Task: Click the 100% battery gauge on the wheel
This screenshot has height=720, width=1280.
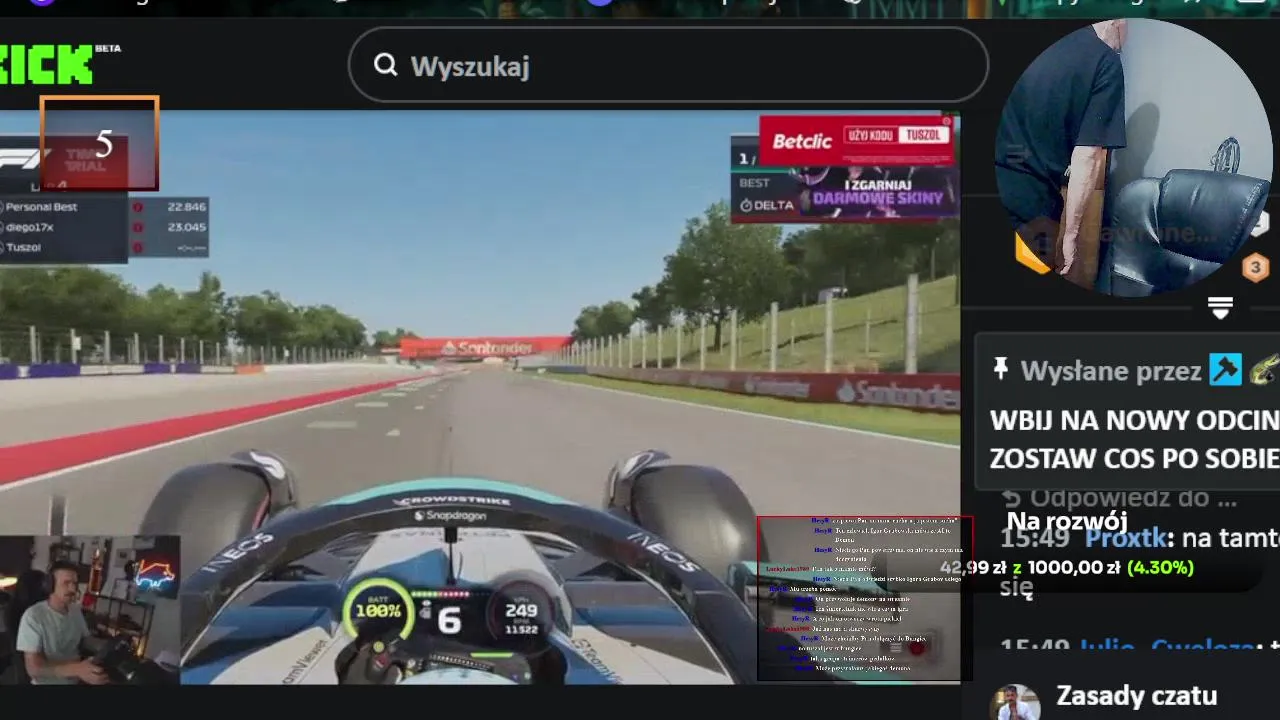Action: [x=378, y=610]
